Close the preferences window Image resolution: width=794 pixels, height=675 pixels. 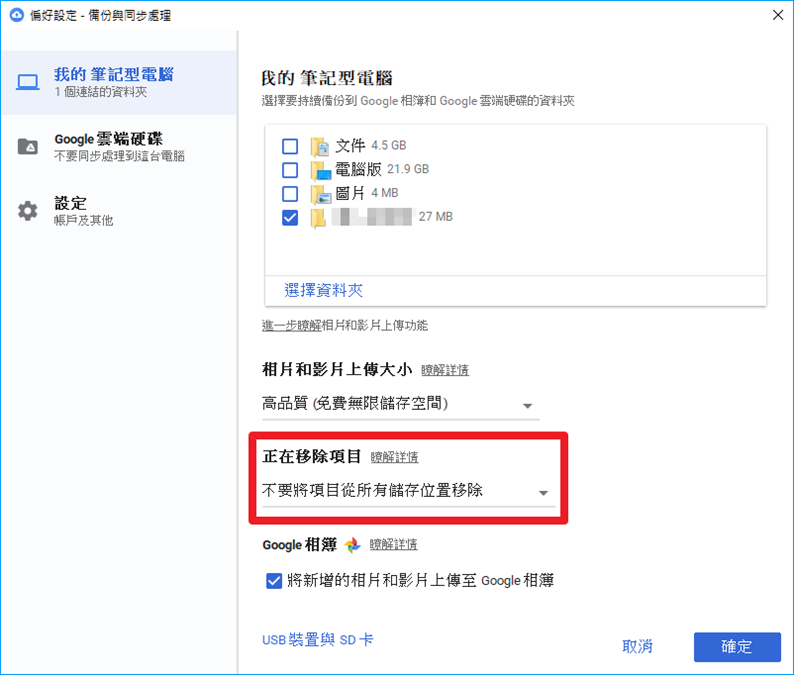coord(778,15)
